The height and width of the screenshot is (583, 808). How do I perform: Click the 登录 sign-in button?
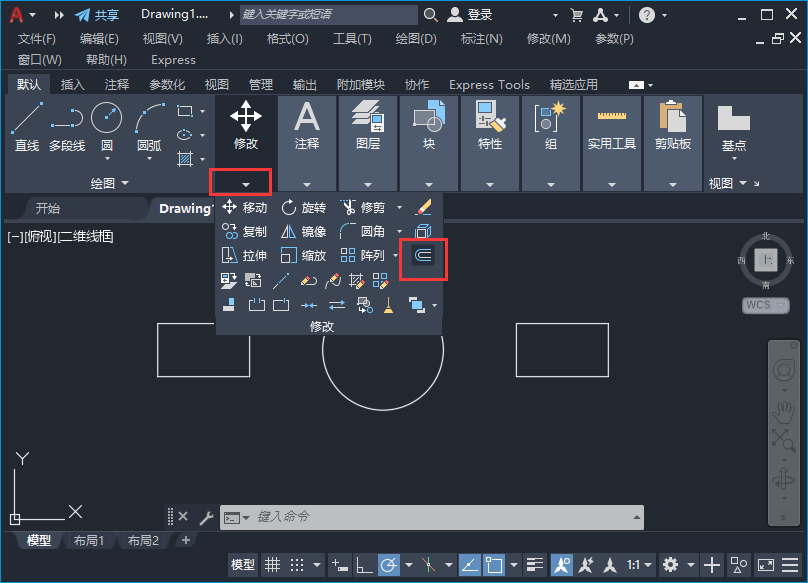click(x=469, y=15)
